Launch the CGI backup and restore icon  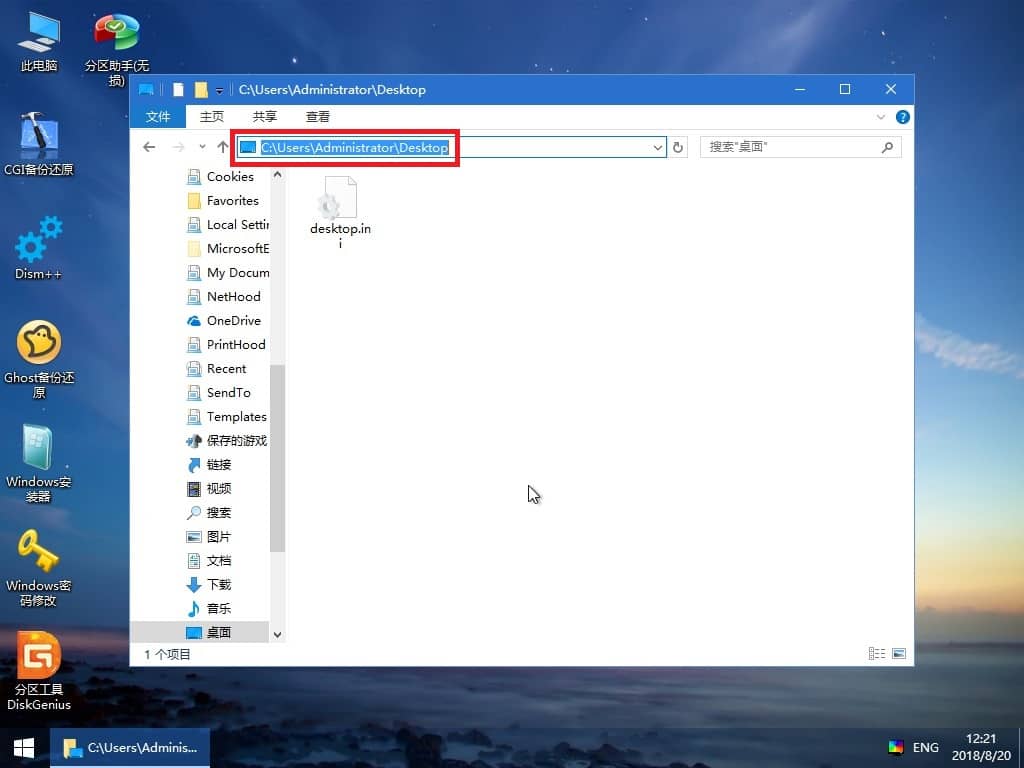click(38, 138)
